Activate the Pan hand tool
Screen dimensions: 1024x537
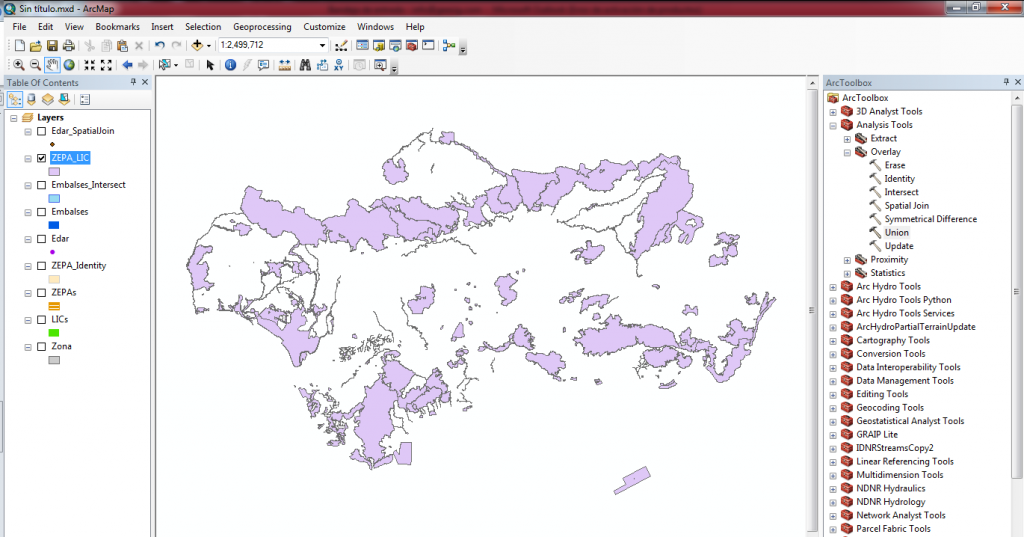[x=52, y=65]
